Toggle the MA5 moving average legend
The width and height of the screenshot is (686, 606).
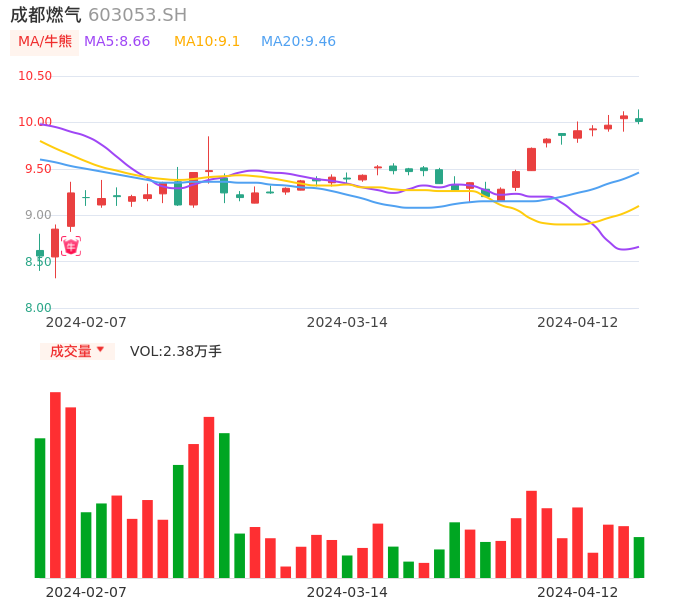117,42
